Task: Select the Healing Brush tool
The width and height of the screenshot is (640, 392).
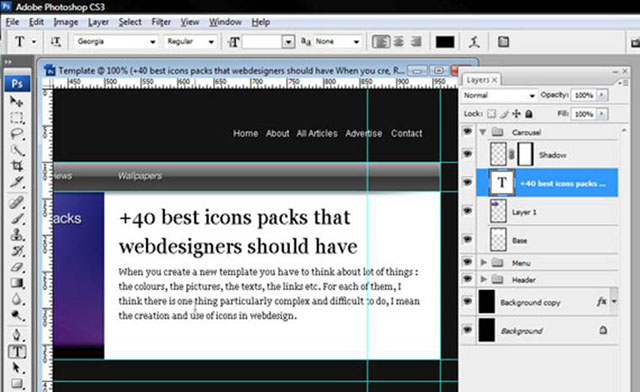Action: [x=16, y=202]
